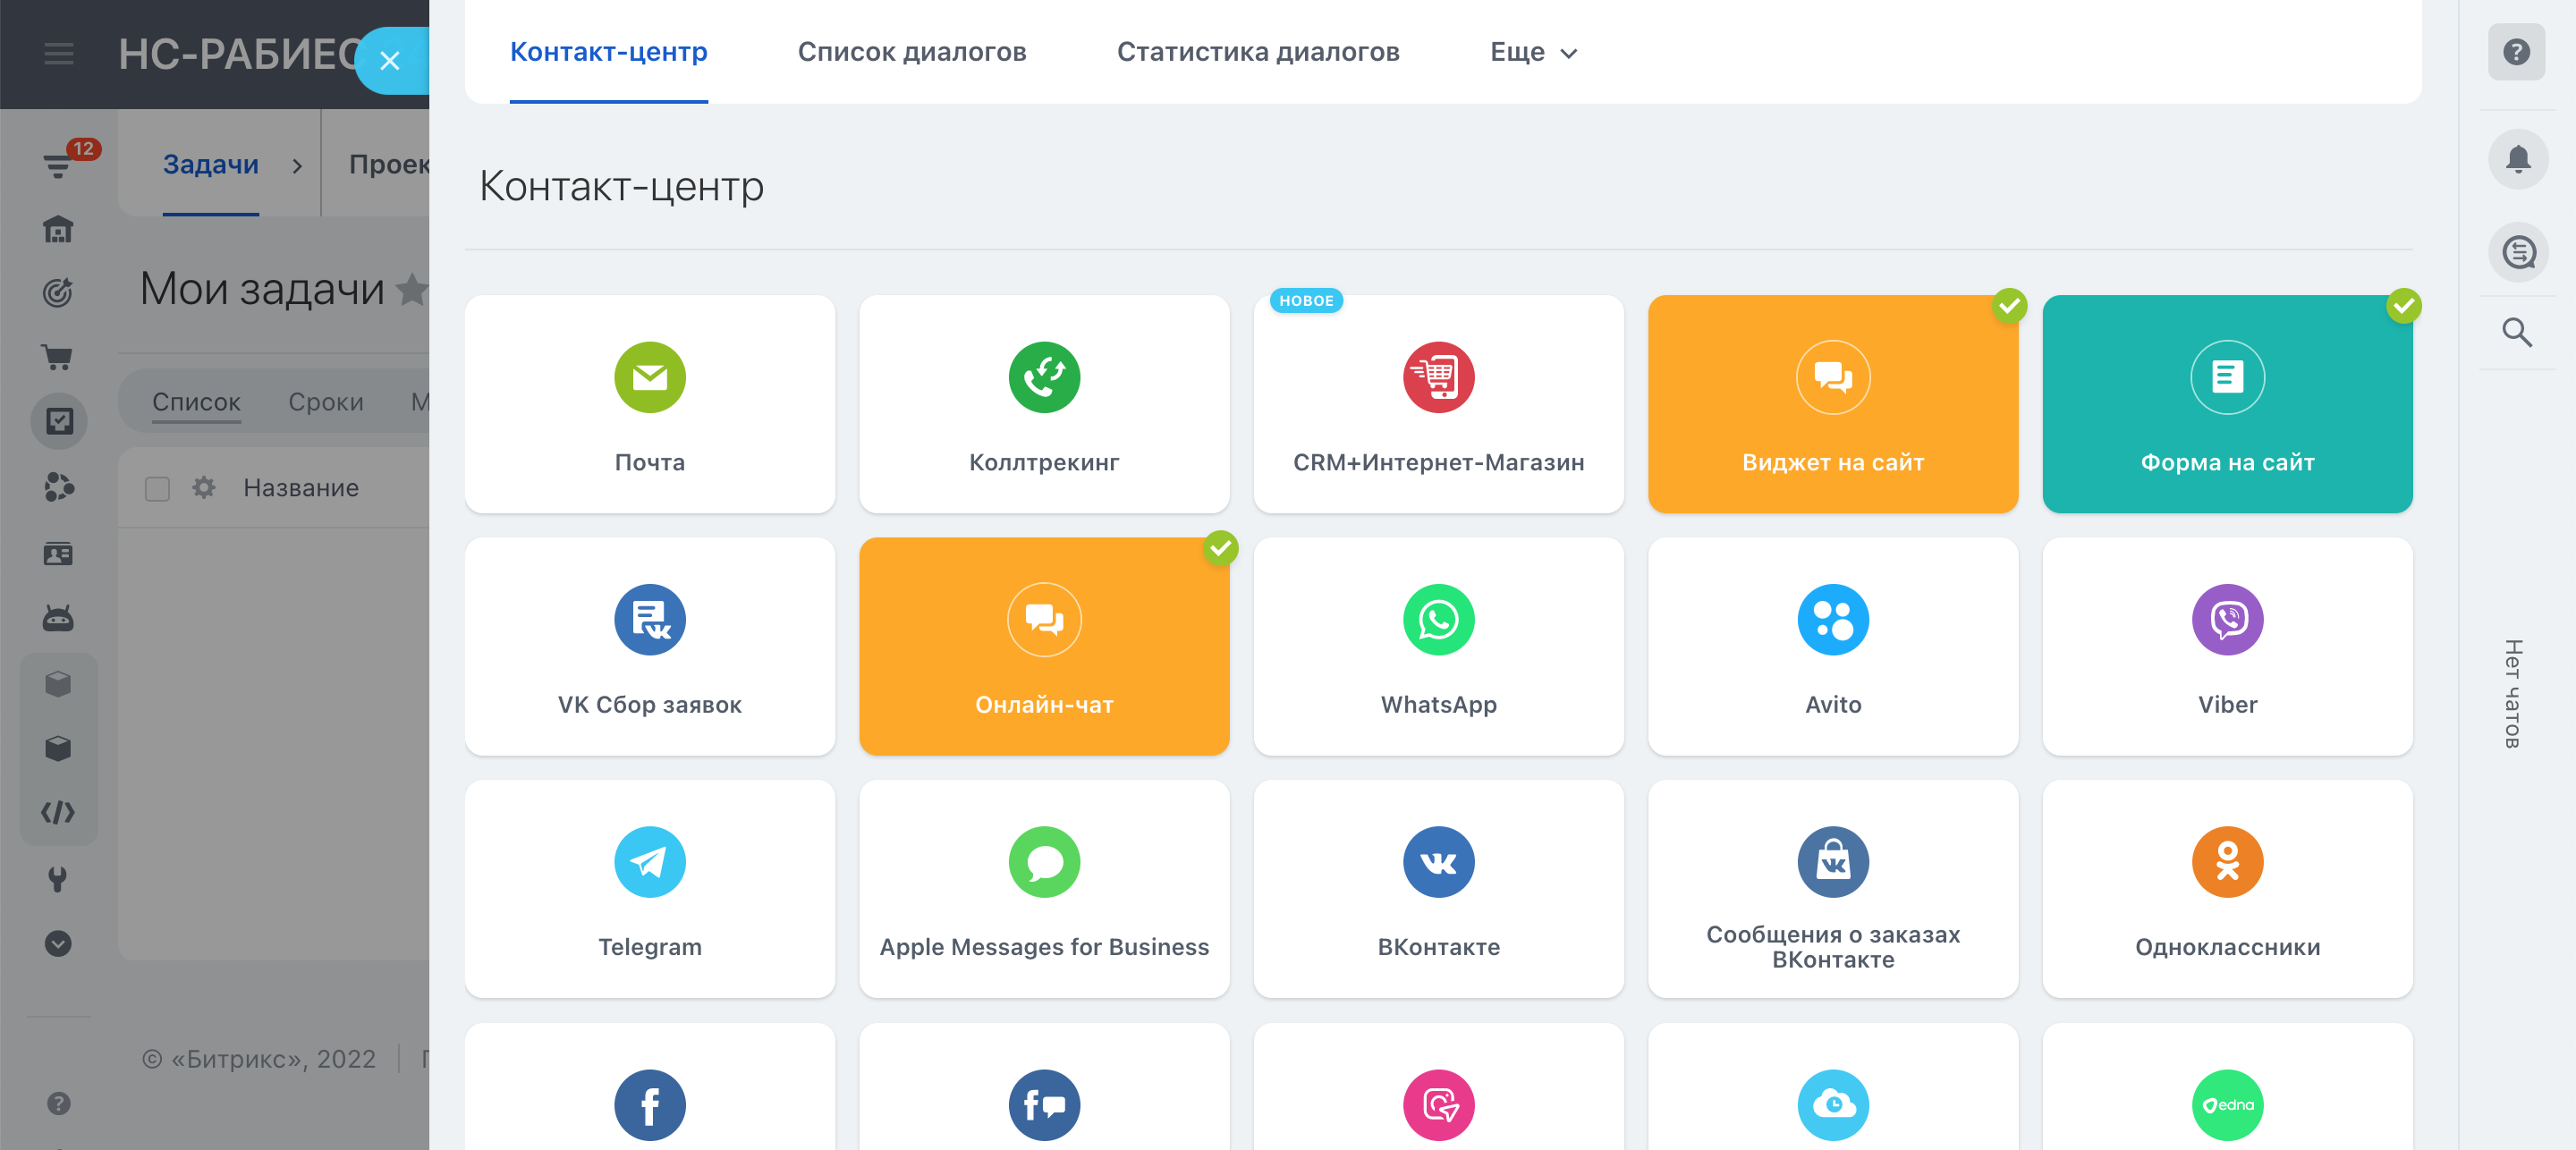Switch to Список диалогов tab
The height and width of the screenshot is (1150, 2576).
[x=911, y=52]
